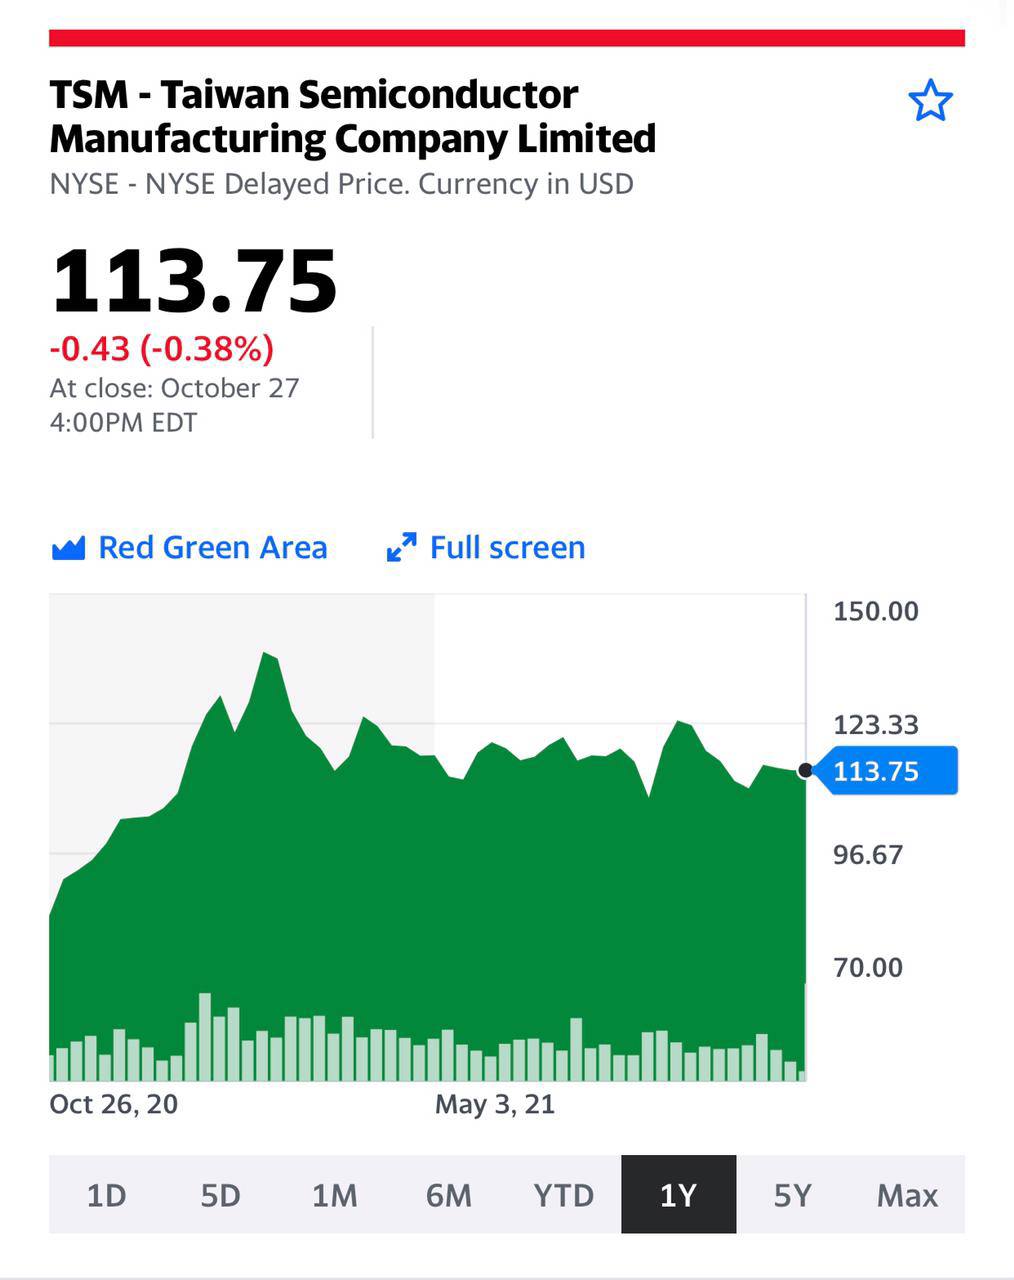Click the May 3, 21 date label
The width and height of the screenshot is (1014, 1280).
[x=495, y=1104]
